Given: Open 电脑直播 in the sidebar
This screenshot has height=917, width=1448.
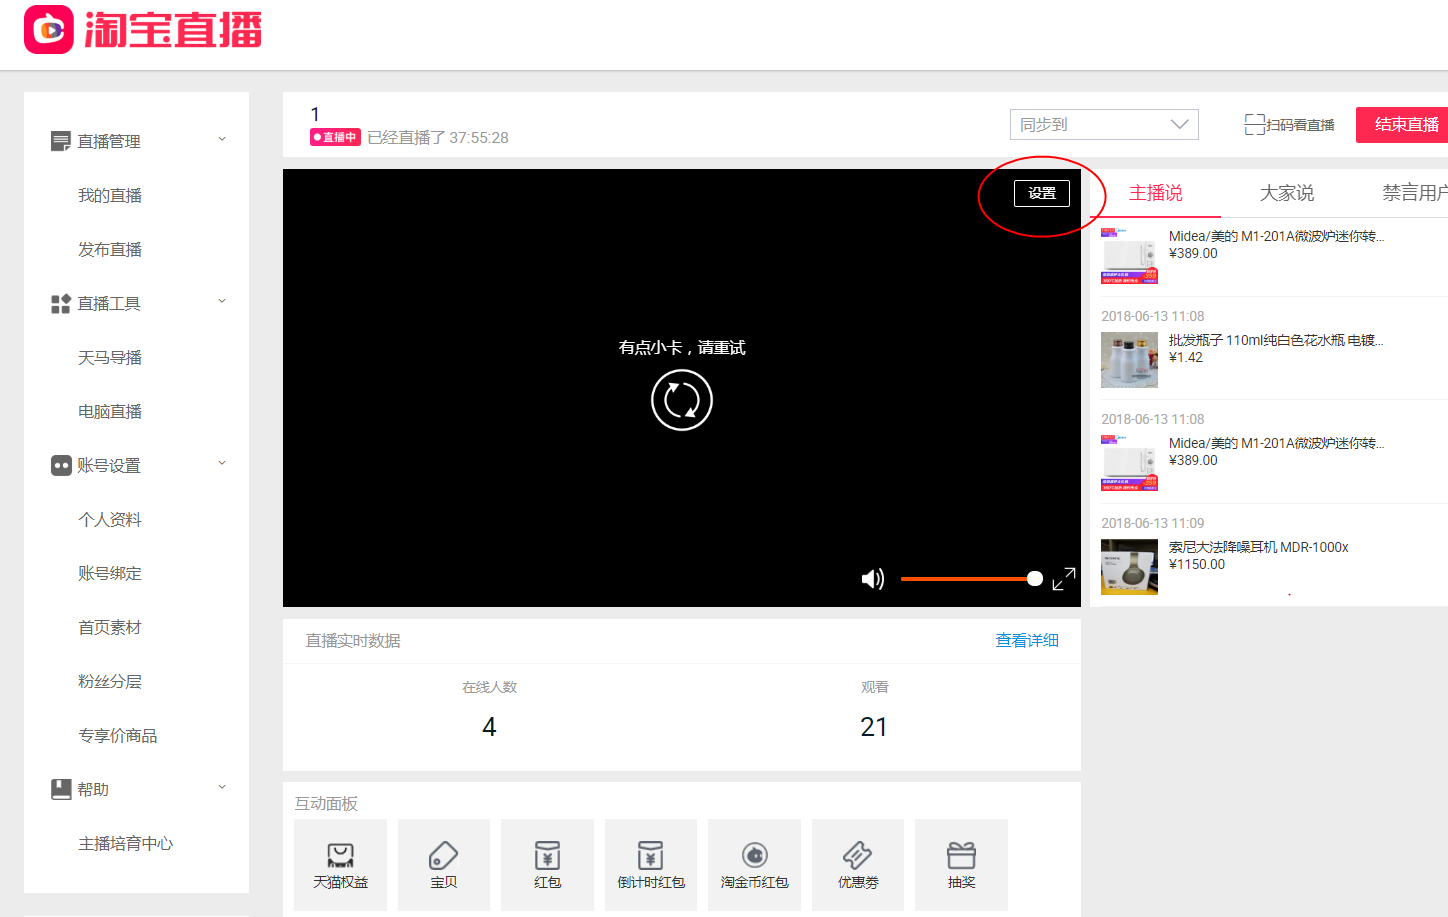Looking at the screenshot, I should click(110, 411).
